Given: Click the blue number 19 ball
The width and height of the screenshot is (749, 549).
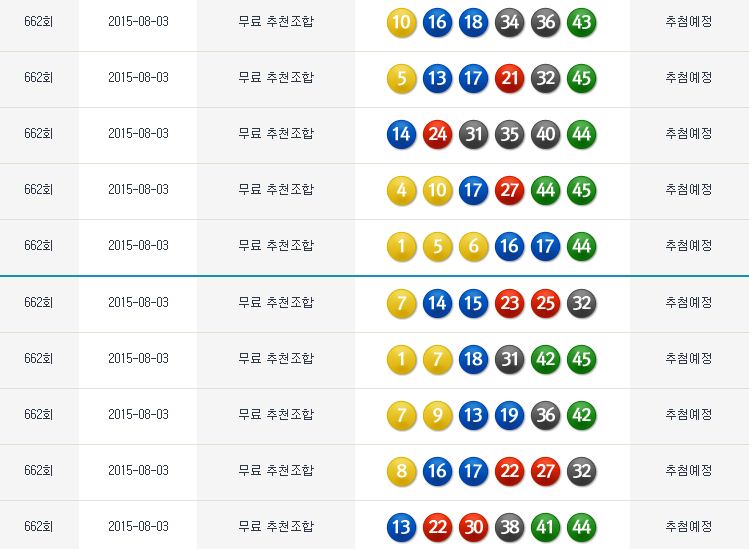Looking at the screenshot, I should (509, 415).
